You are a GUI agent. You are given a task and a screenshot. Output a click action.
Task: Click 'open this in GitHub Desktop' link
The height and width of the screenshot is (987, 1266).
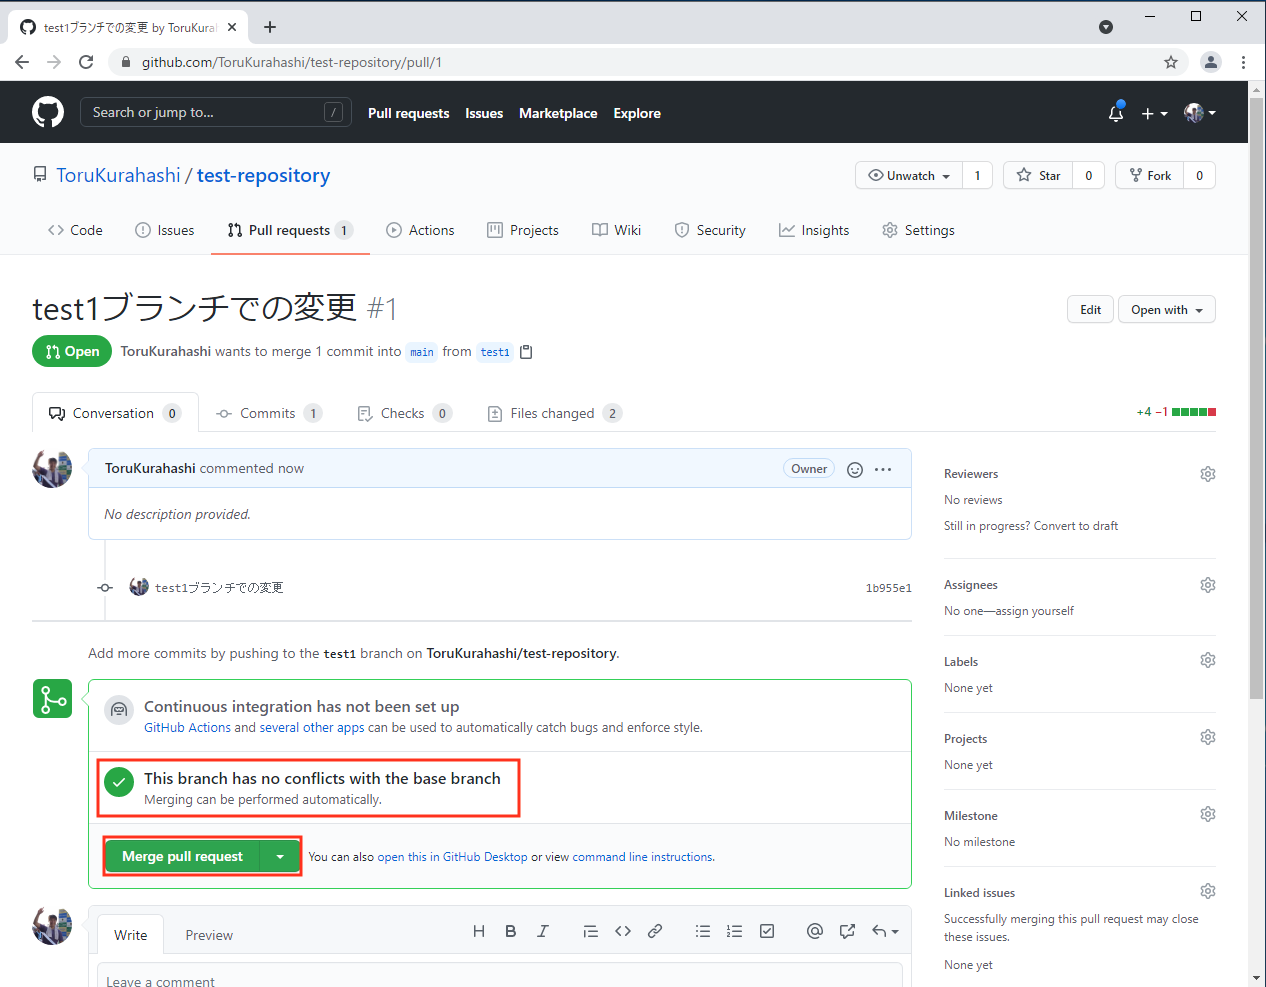pos(452,857)
